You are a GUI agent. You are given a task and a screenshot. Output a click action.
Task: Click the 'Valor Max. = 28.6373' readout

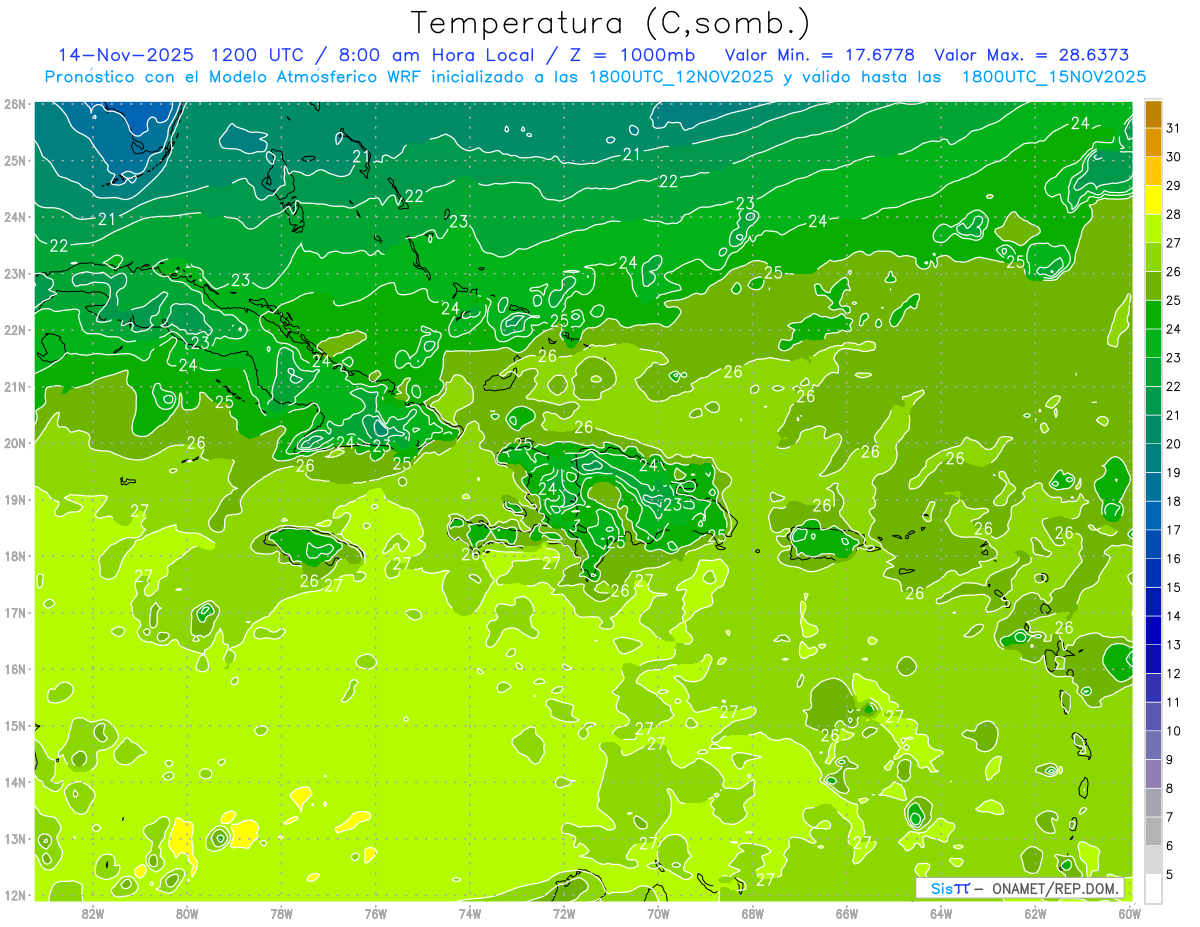(1031, 55)
